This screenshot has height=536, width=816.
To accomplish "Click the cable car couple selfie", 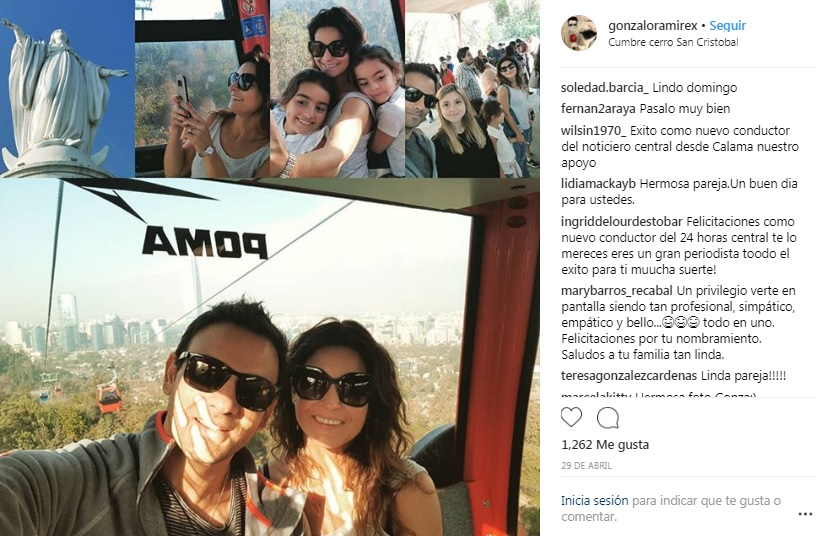I will (x=270, y=358).
